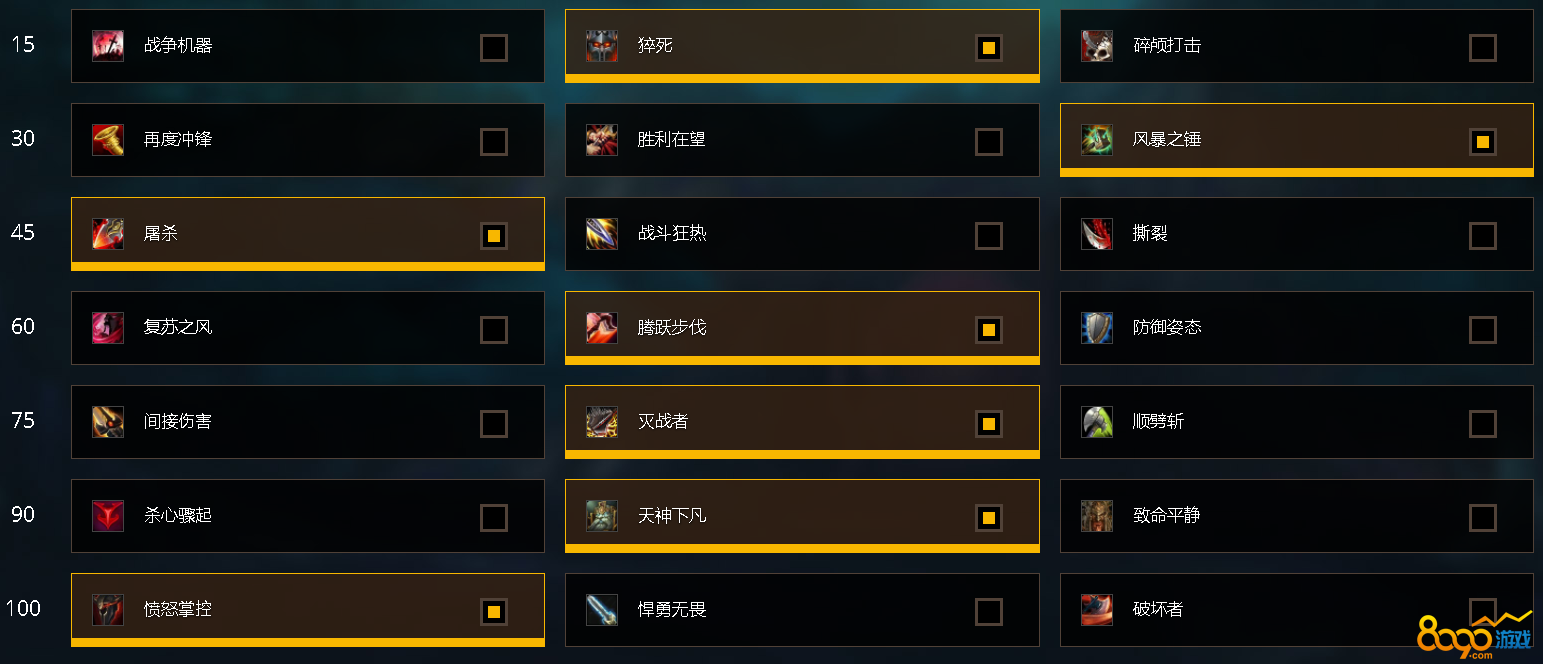The height and width of the screenshot is (664, 1543).
Task: Select the 胜利在望 talent row
Action: click(x=802, y=140)
